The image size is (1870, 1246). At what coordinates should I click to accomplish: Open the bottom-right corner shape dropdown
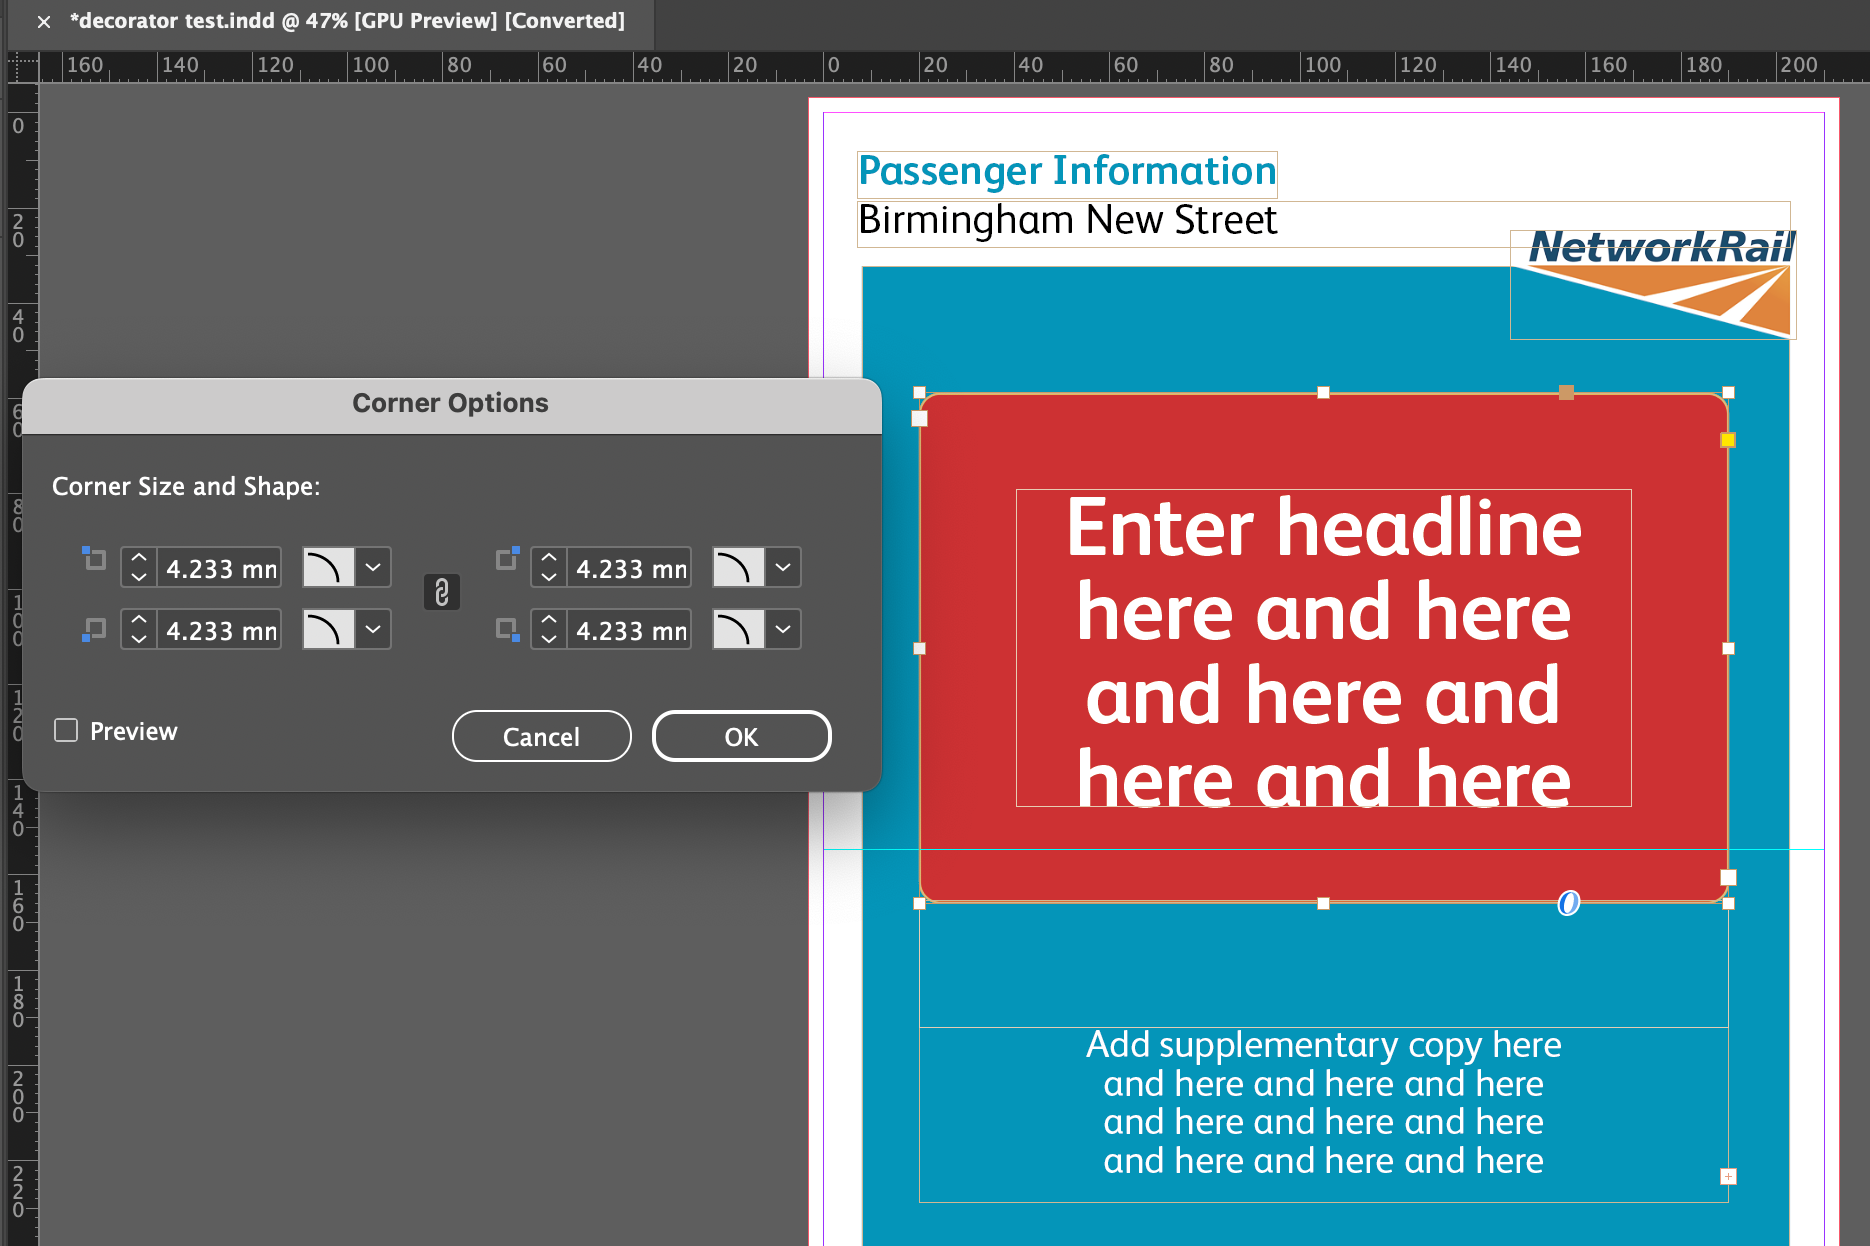pyautogui.click(x=783, y=629)
